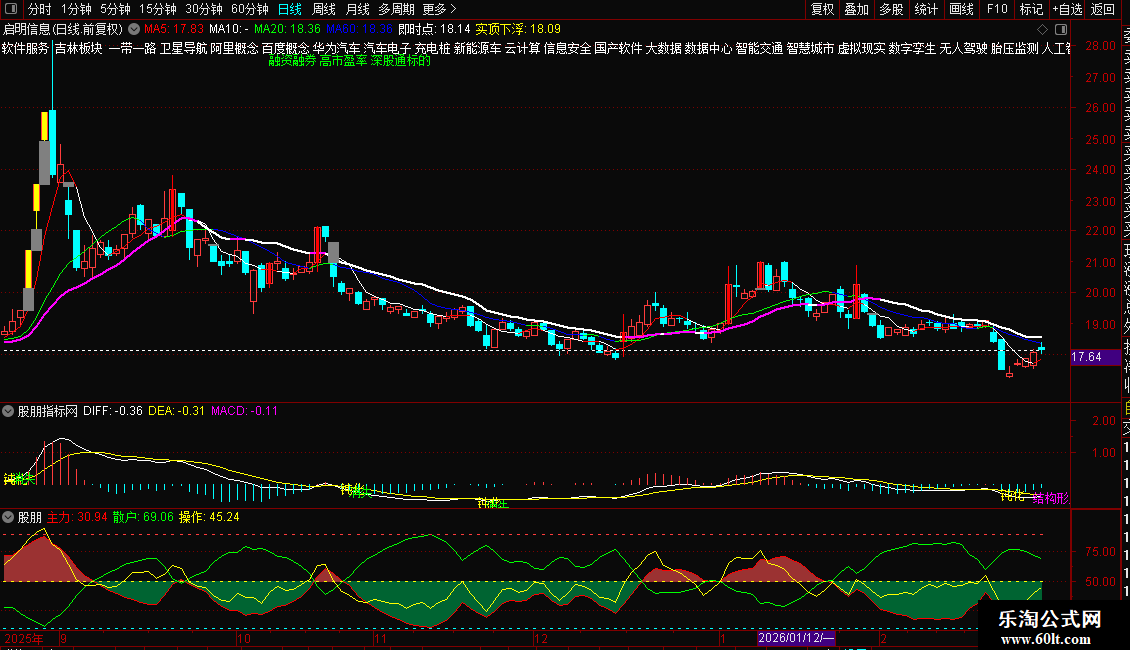Click the 2026/01/12 date marker
This screenshot has height=650, width=1130.
point(796,638)
